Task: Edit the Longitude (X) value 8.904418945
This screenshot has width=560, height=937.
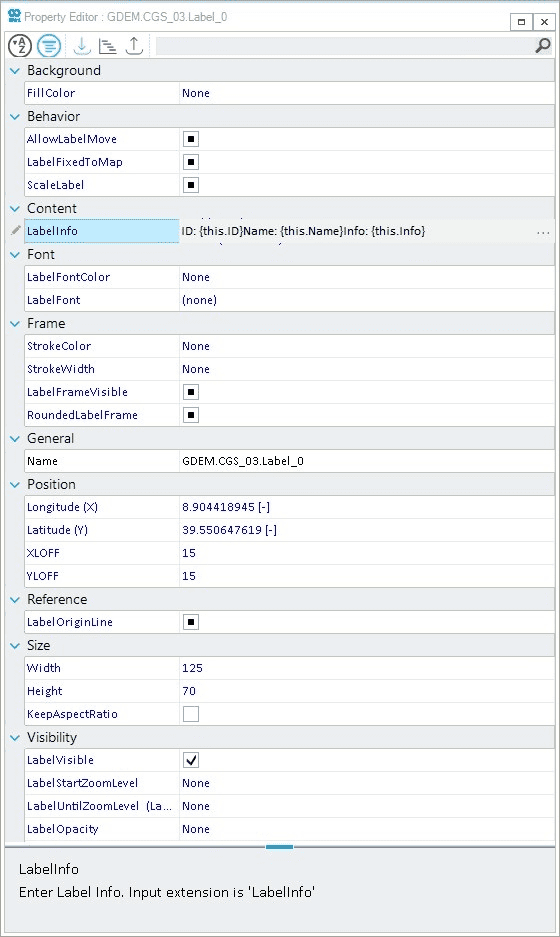Action: click(226, 507)
